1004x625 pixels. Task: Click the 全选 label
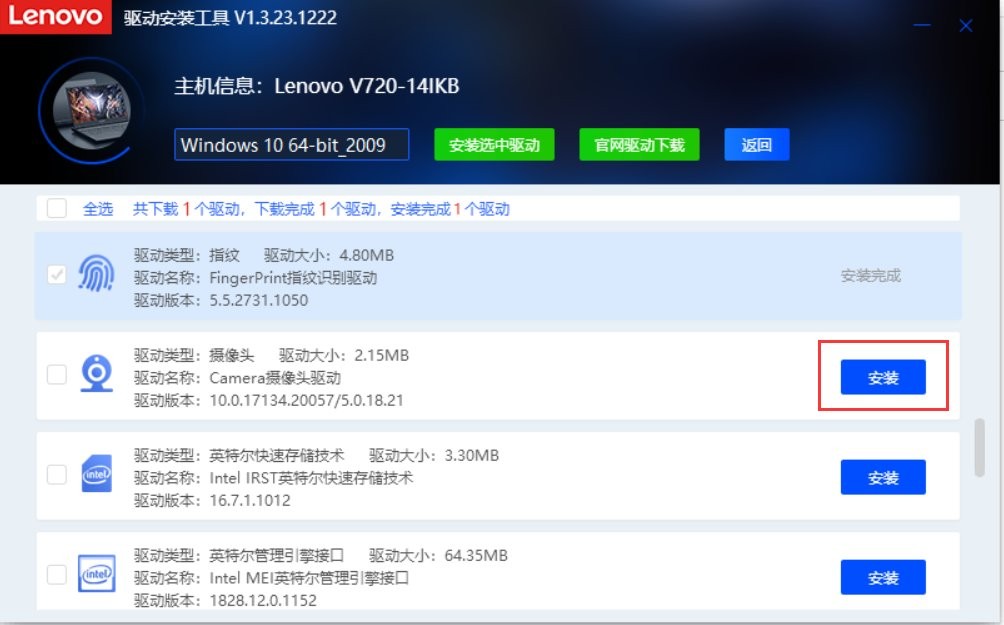98,209
